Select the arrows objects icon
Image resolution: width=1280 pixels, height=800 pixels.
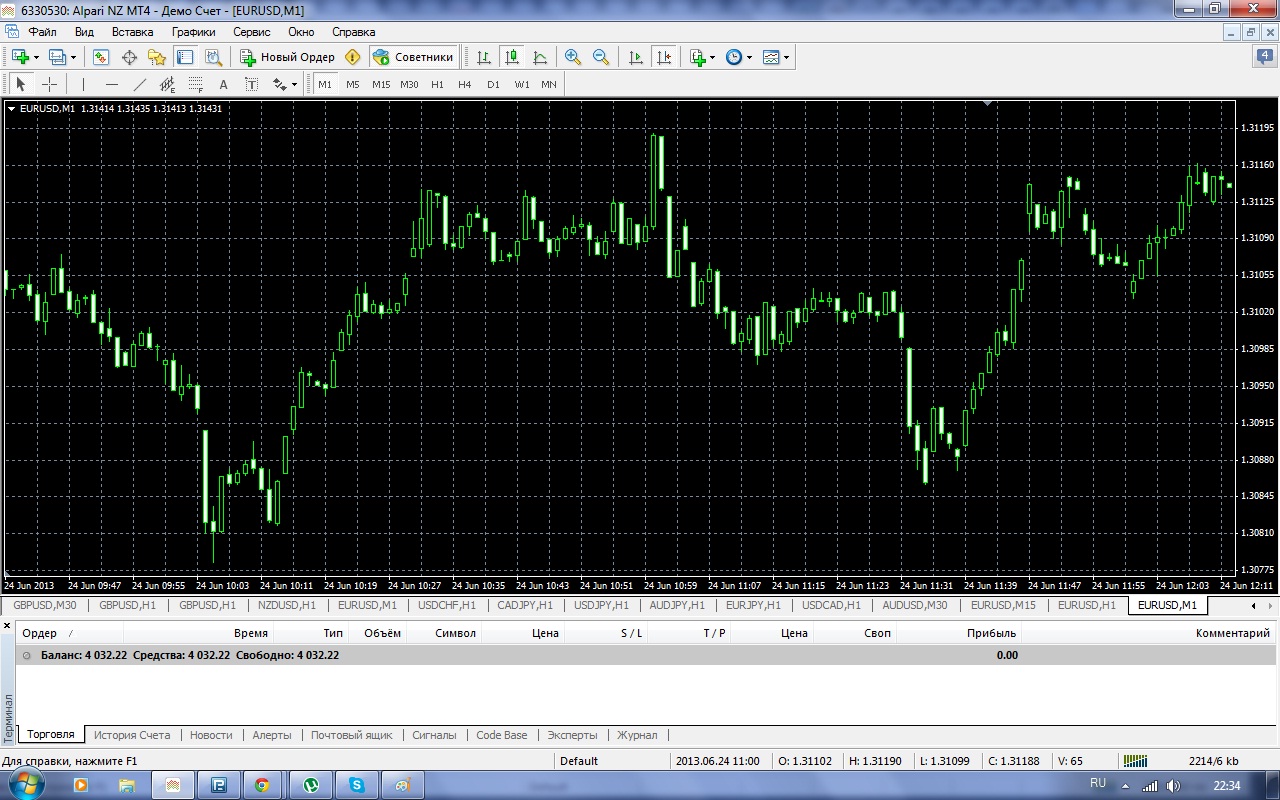279,85
